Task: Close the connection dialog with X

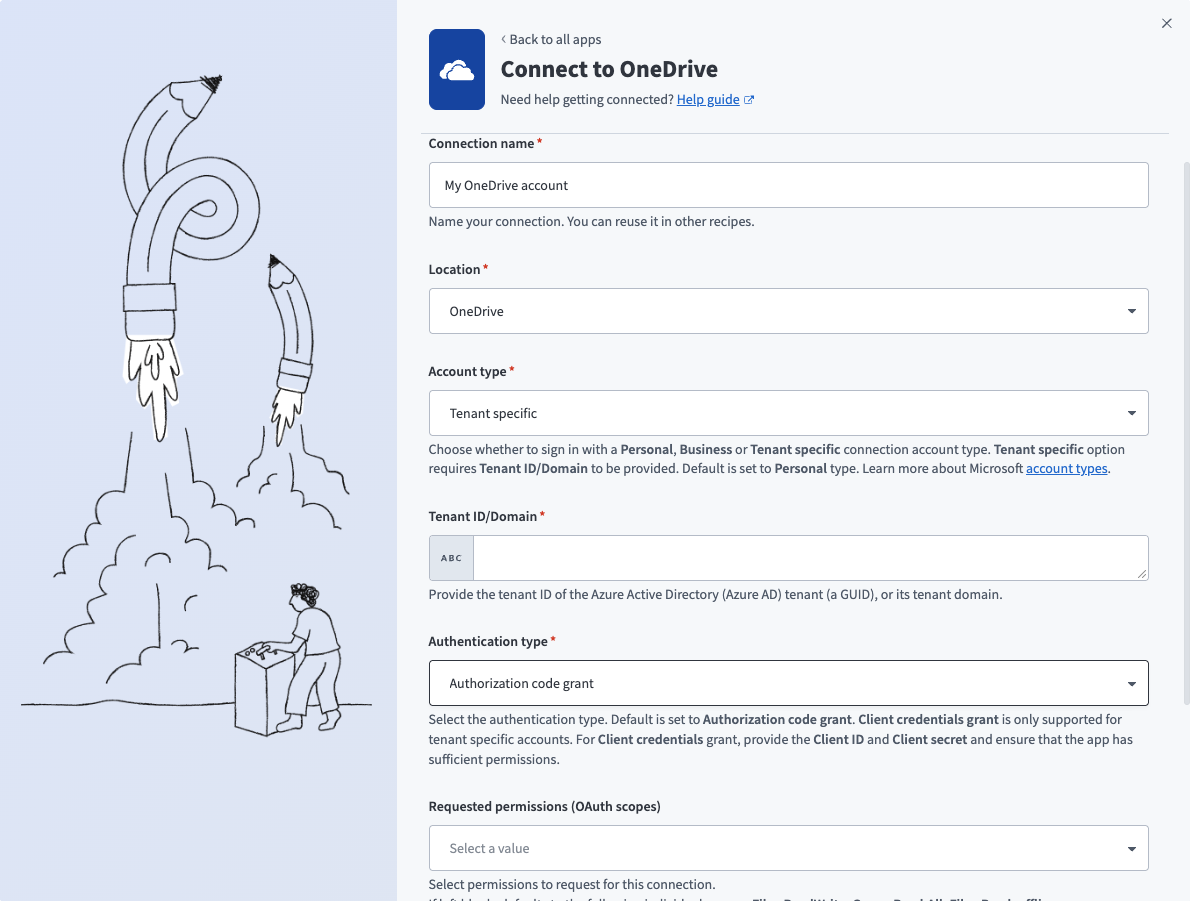Action: coord(1166,24)
